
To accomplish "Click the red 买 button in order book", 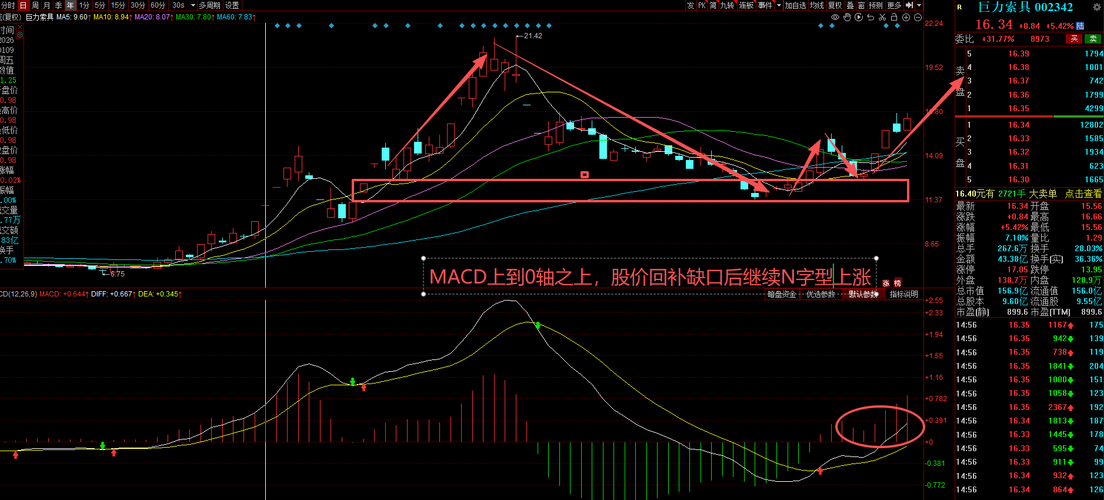I will click(x=1074, y=39).
